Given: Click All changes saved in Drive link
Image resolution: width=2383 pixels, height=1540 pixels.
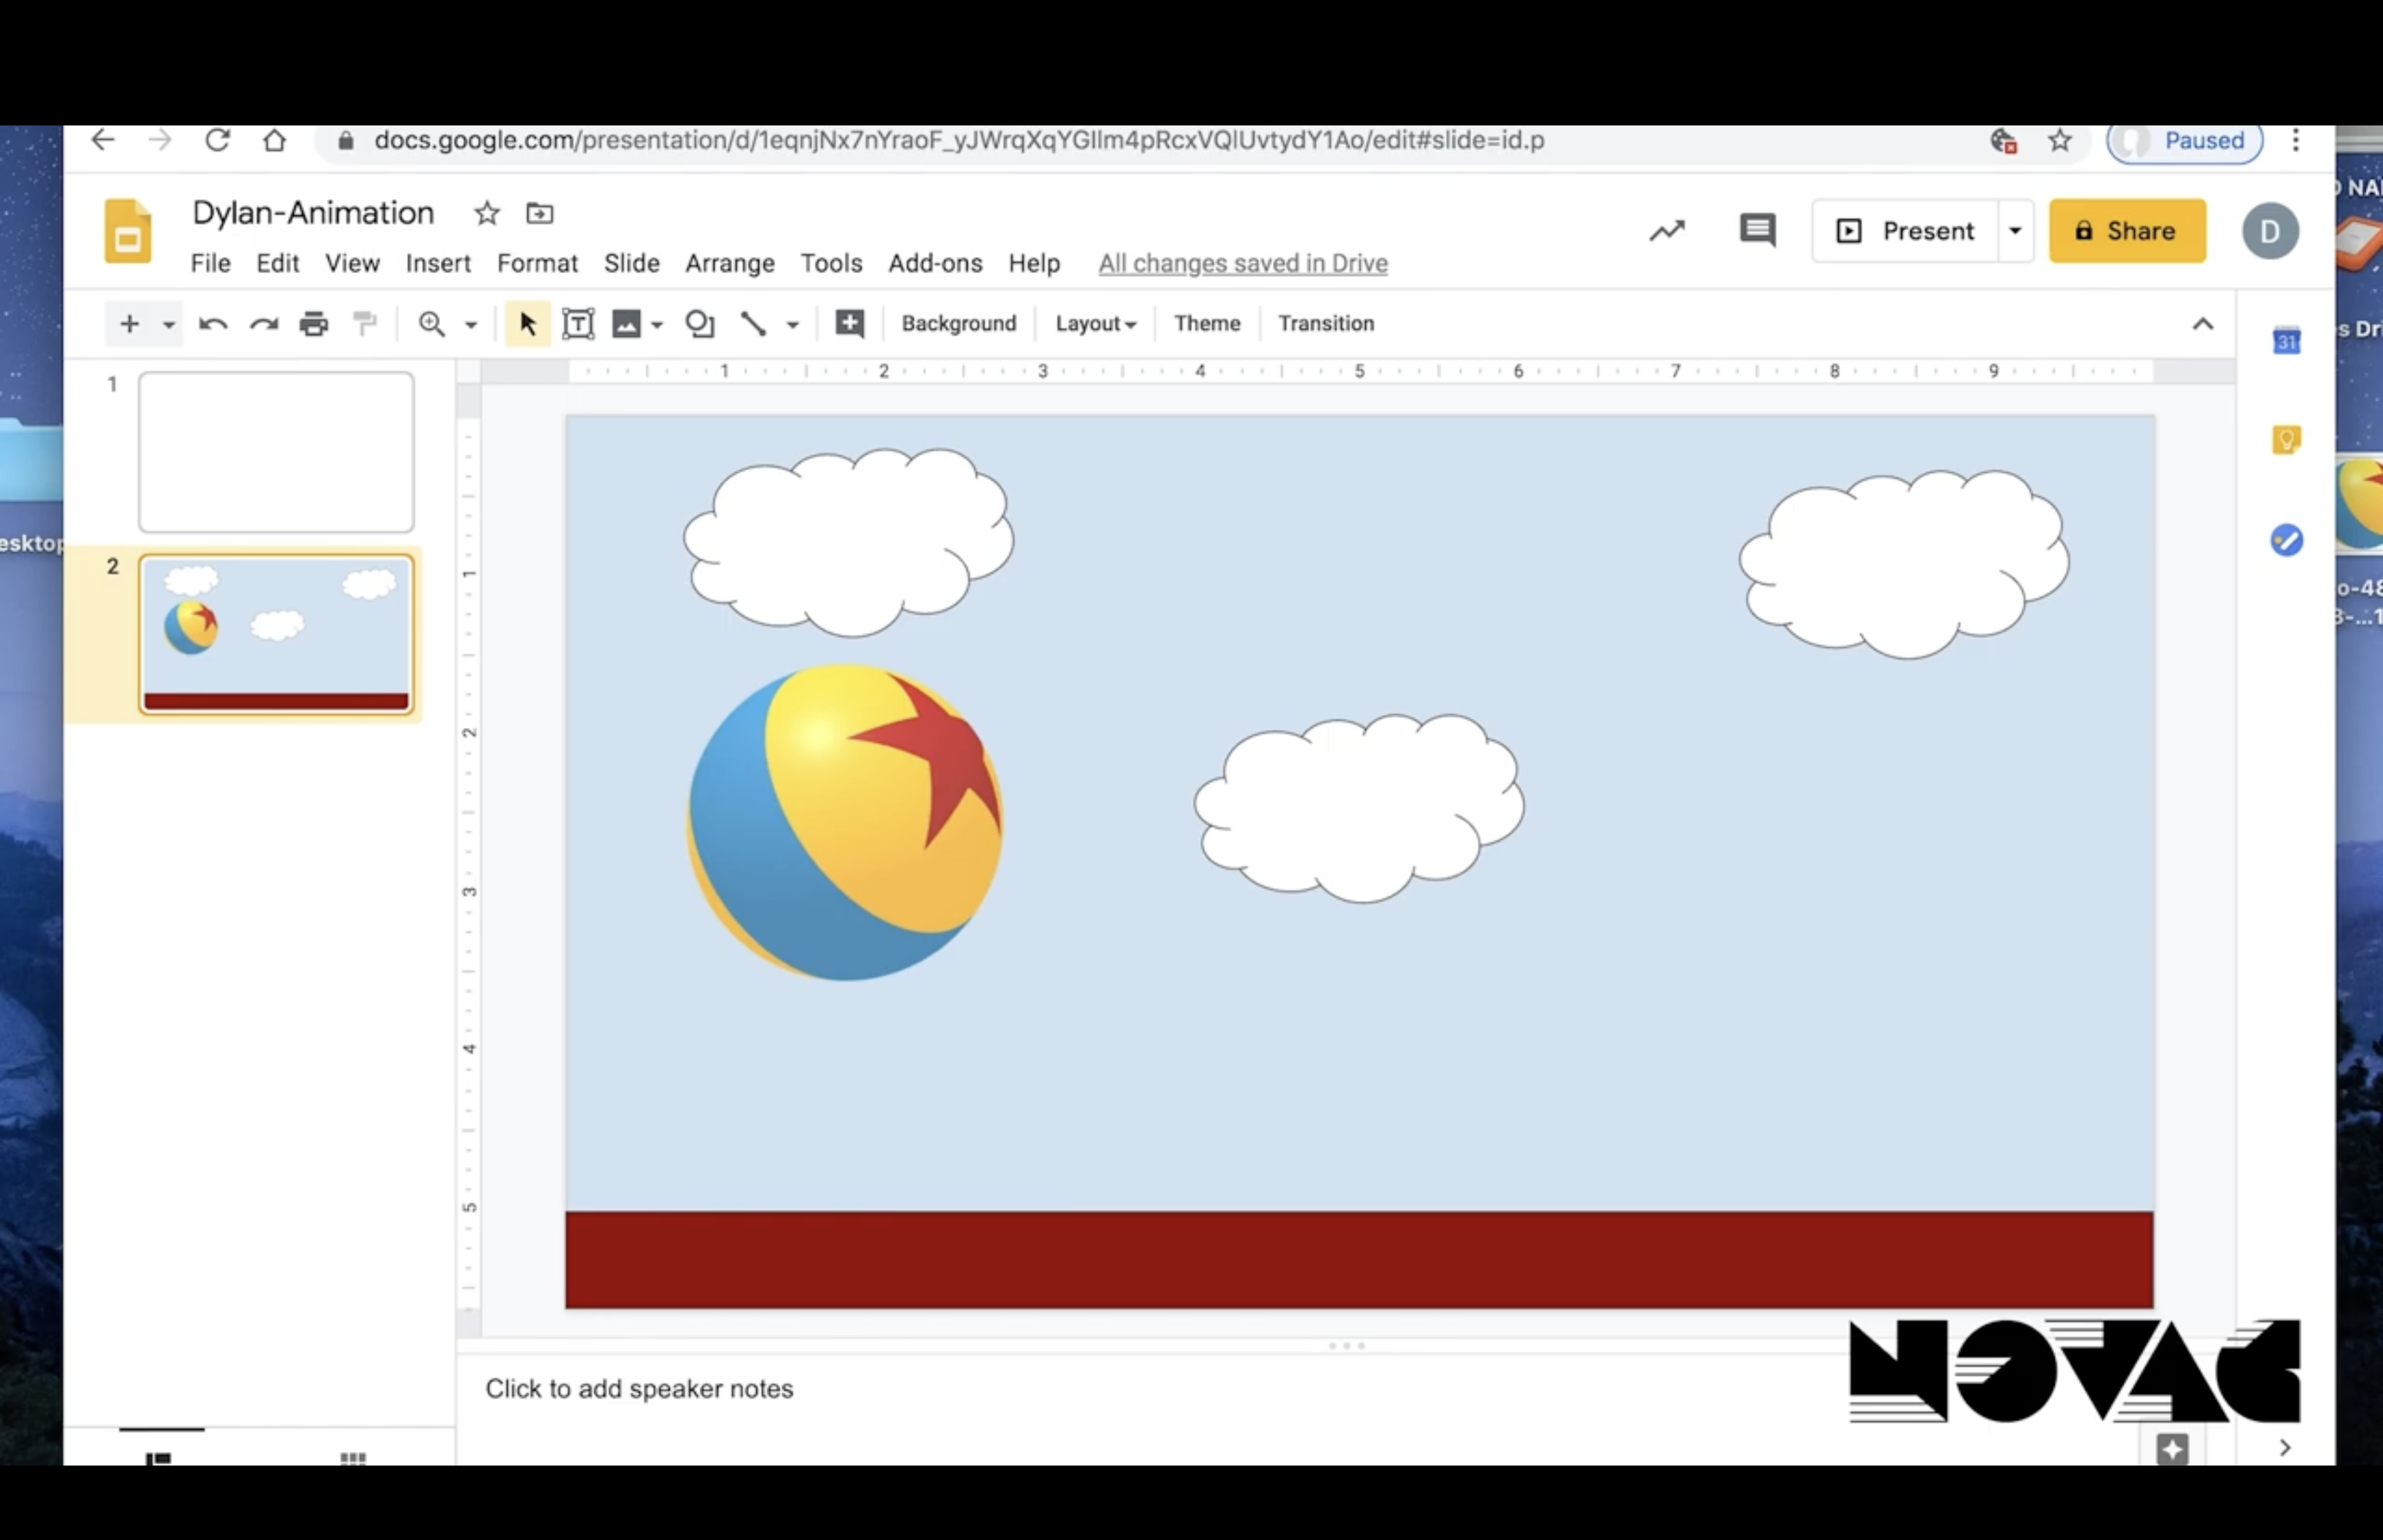Looking at the screenshot, I should click(x=1242, y=263).
